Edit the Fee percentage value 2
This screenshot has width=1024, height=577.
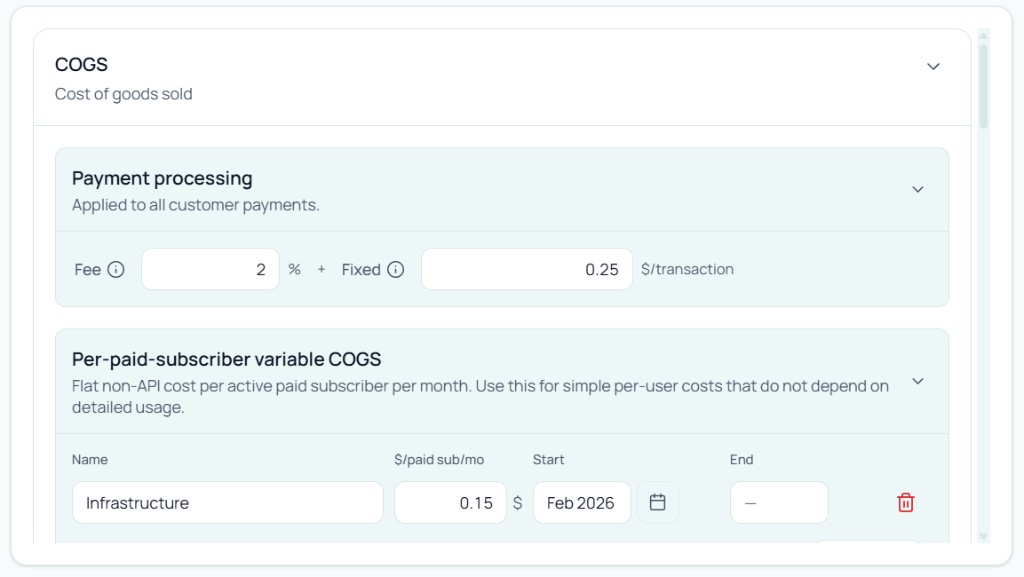point(210,269)
